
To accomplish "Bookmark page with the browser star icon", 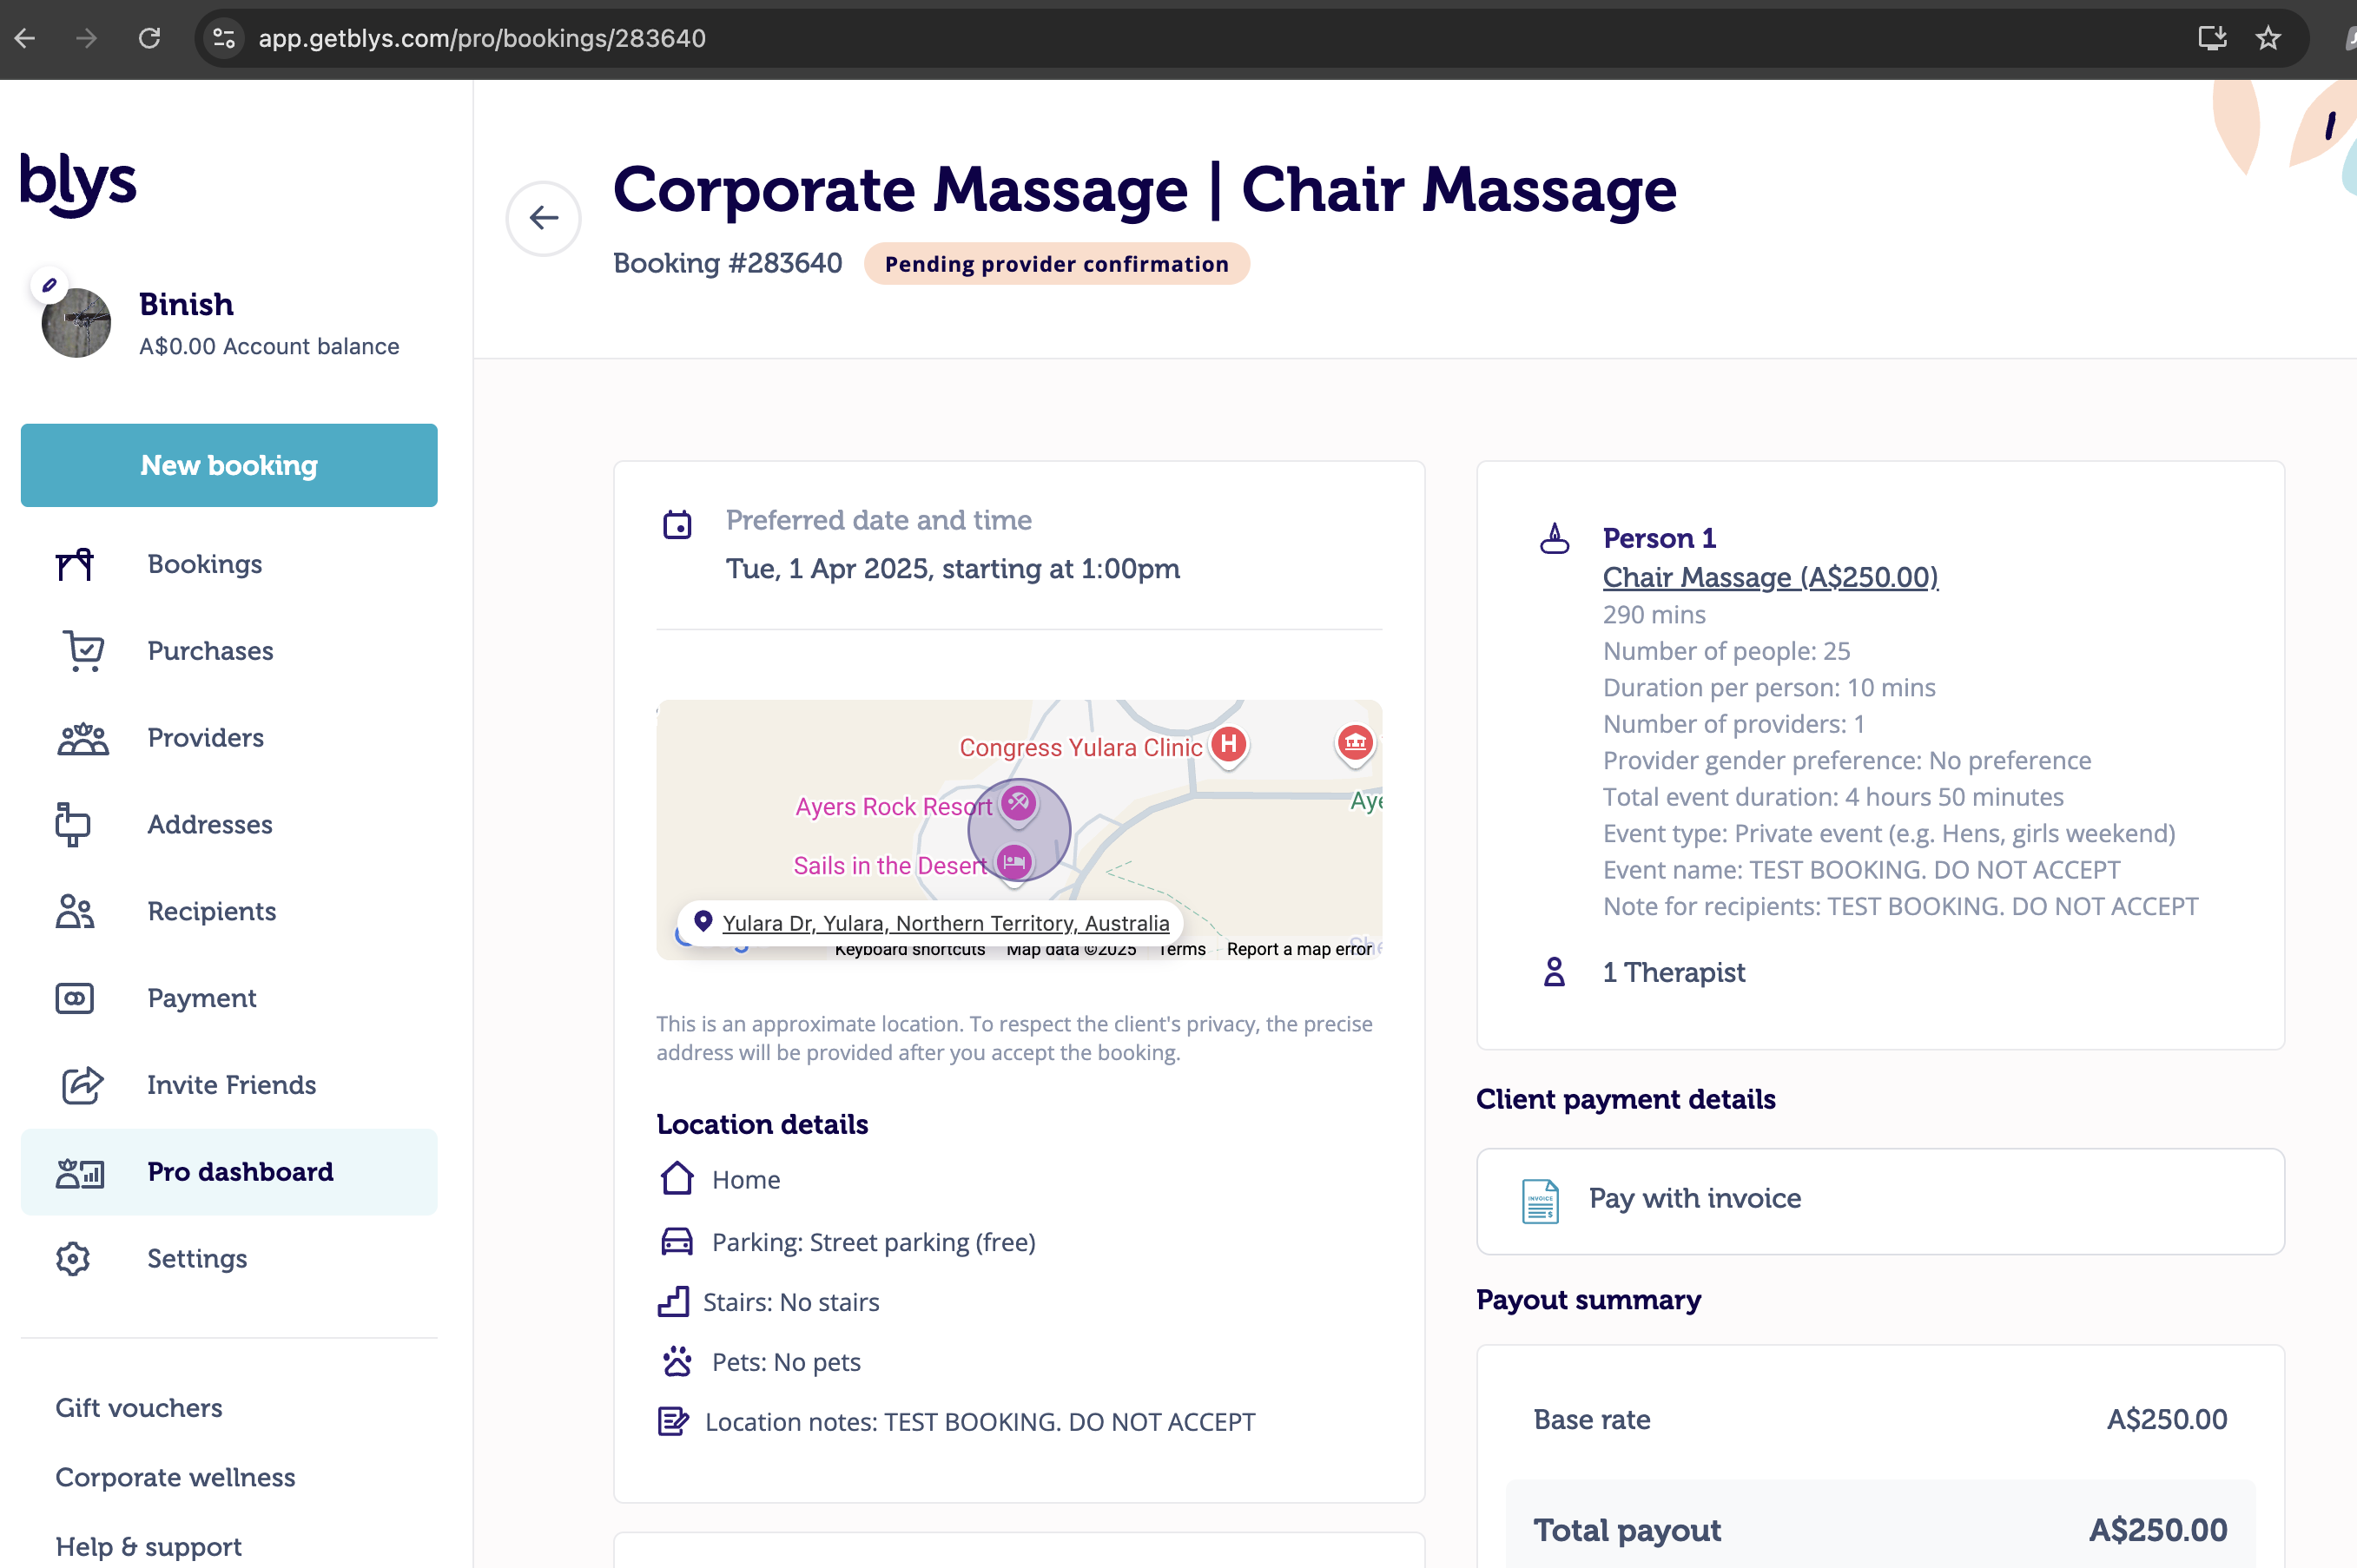I will (2267, 38).
